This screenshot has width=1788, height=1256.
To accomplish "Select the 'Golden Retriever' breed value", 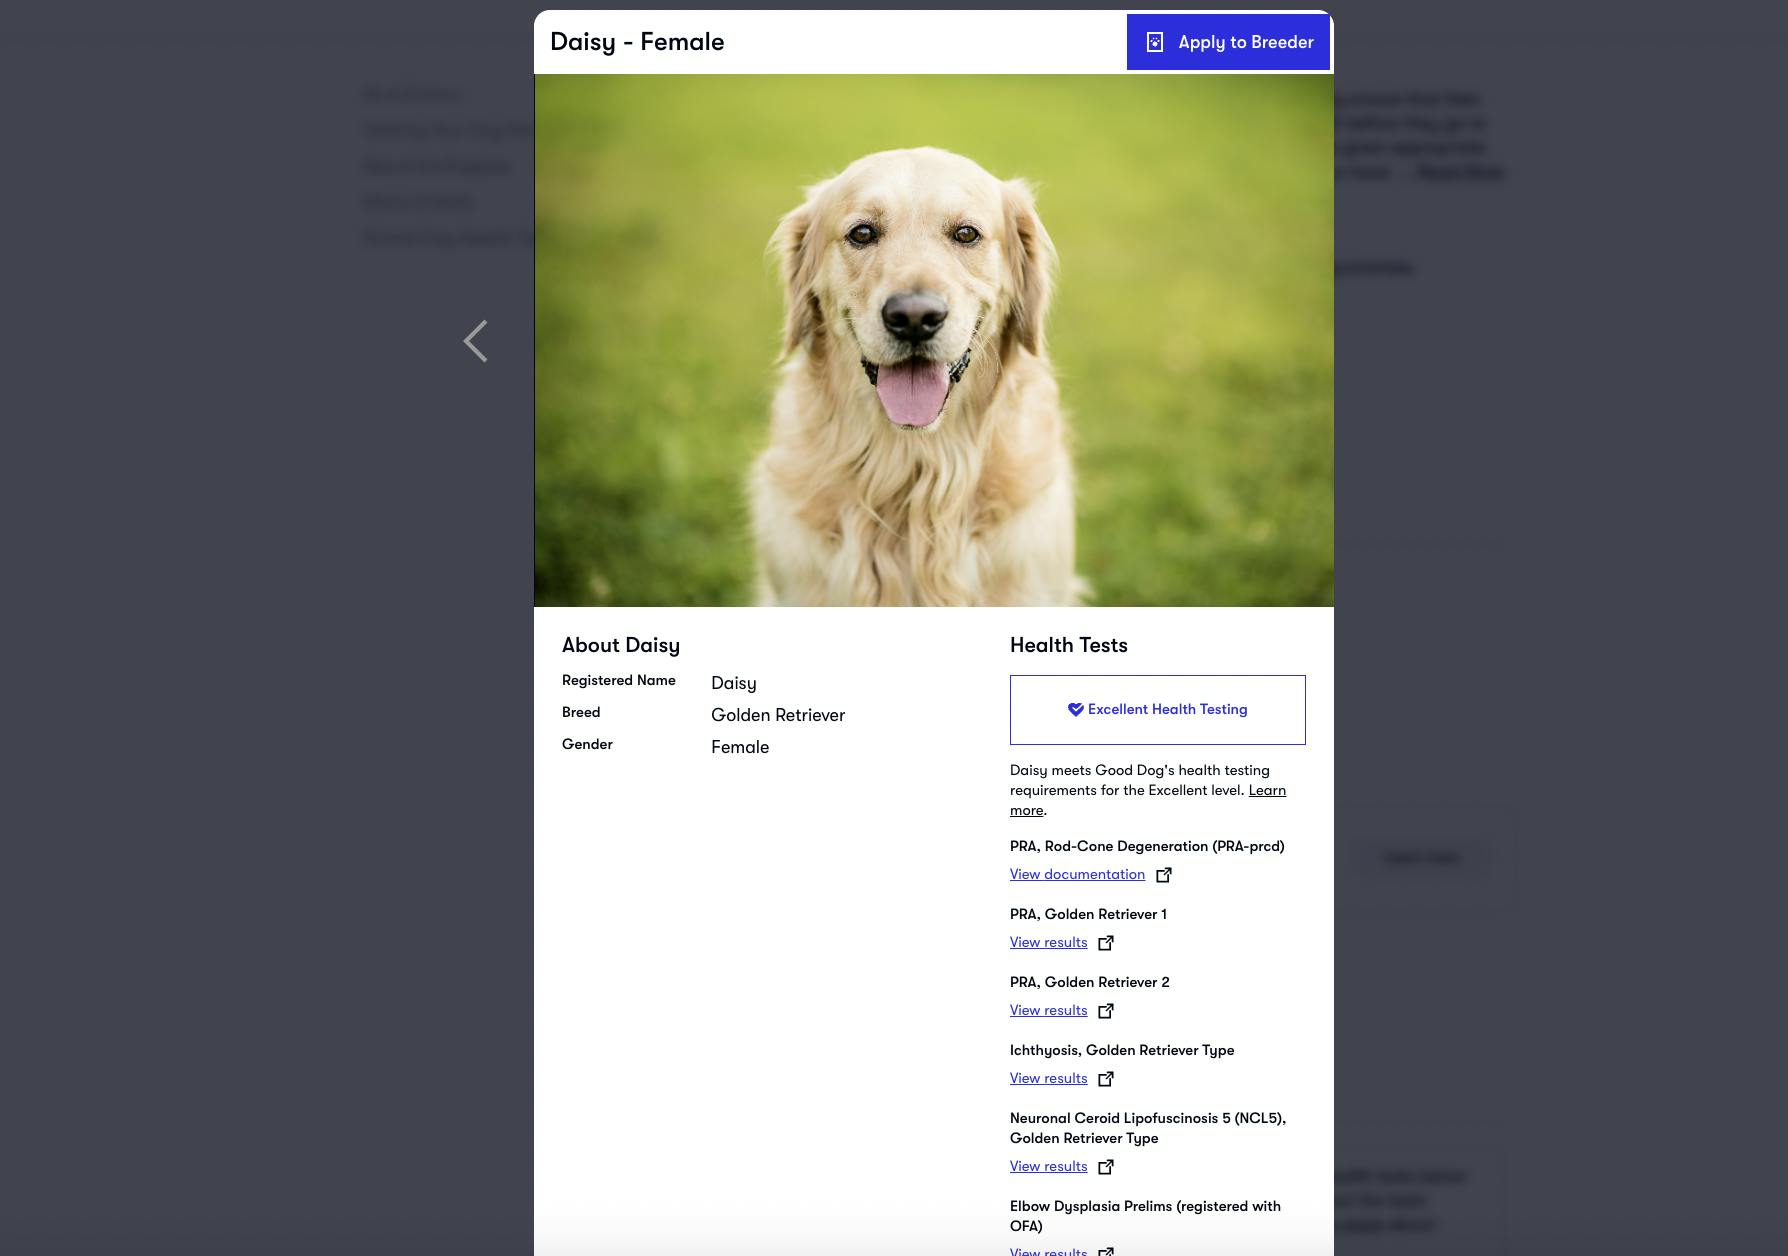I will pyautogui.click(x=778, y=715).
